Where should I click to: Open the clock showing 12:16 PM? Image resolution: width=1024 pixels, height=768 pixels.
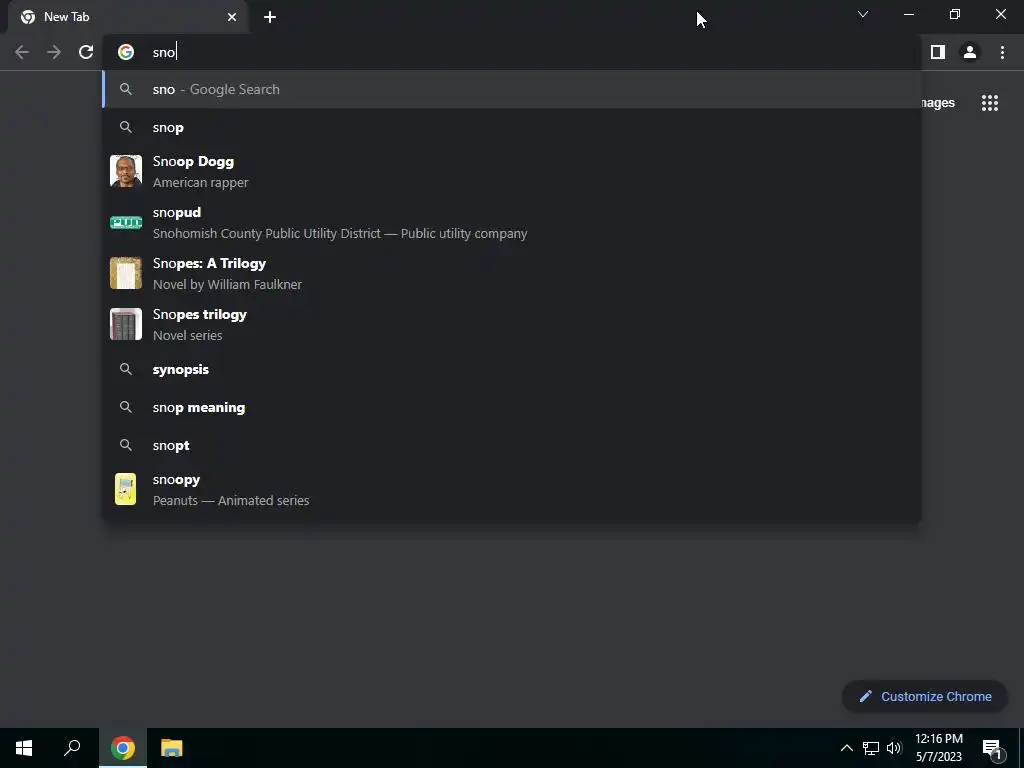click(x=939, y=748)
